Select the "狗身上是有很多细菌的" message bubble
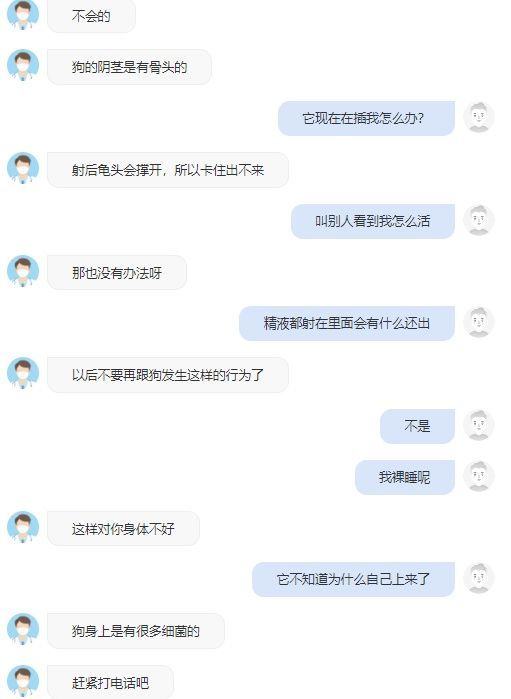Screen dimensions: 511x699 [x=136, y=631]
